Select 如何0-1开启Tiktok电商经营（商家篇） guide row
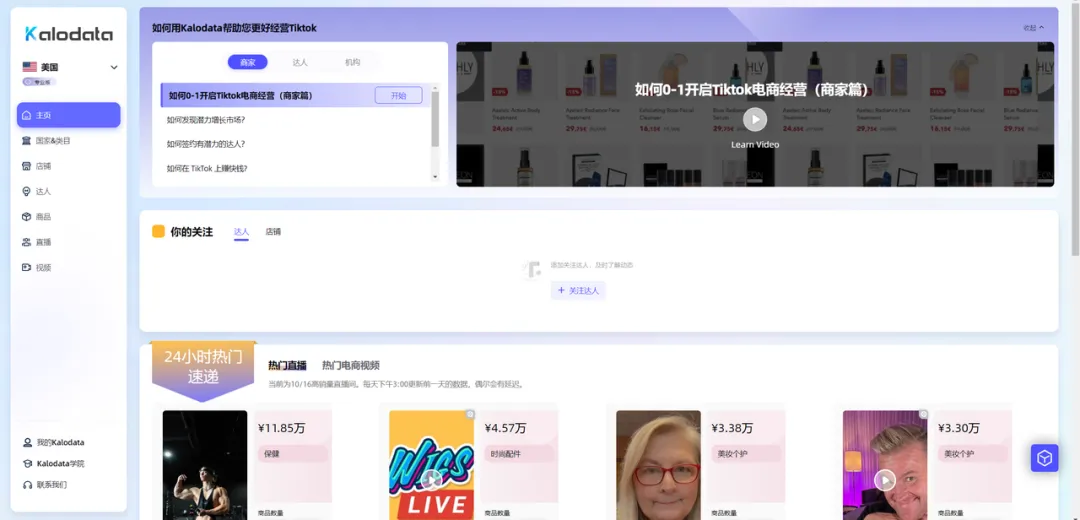 [x=295, y=96]
